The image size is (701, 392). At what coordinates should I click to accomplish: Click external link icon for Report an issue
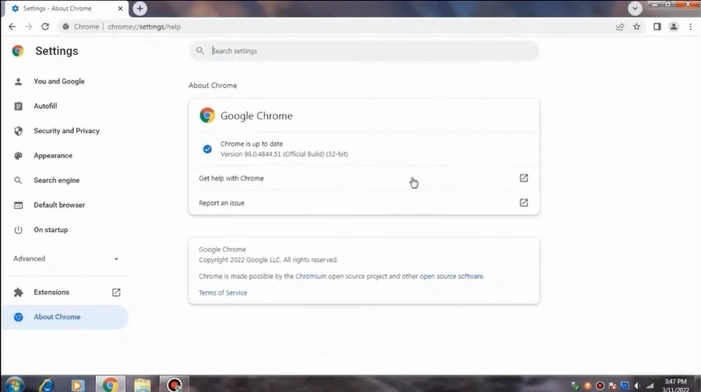click(524, 203)
